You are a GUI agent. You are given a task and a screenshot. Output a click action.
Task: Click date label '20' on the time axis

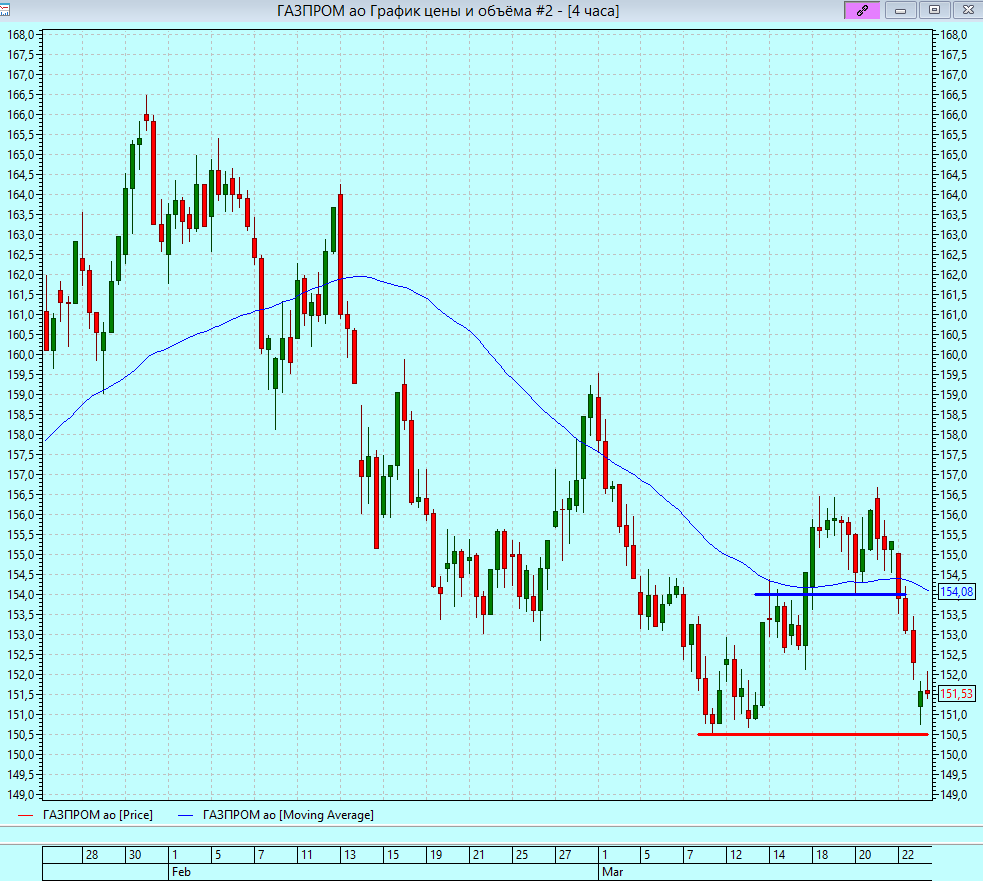coord(865,855)
